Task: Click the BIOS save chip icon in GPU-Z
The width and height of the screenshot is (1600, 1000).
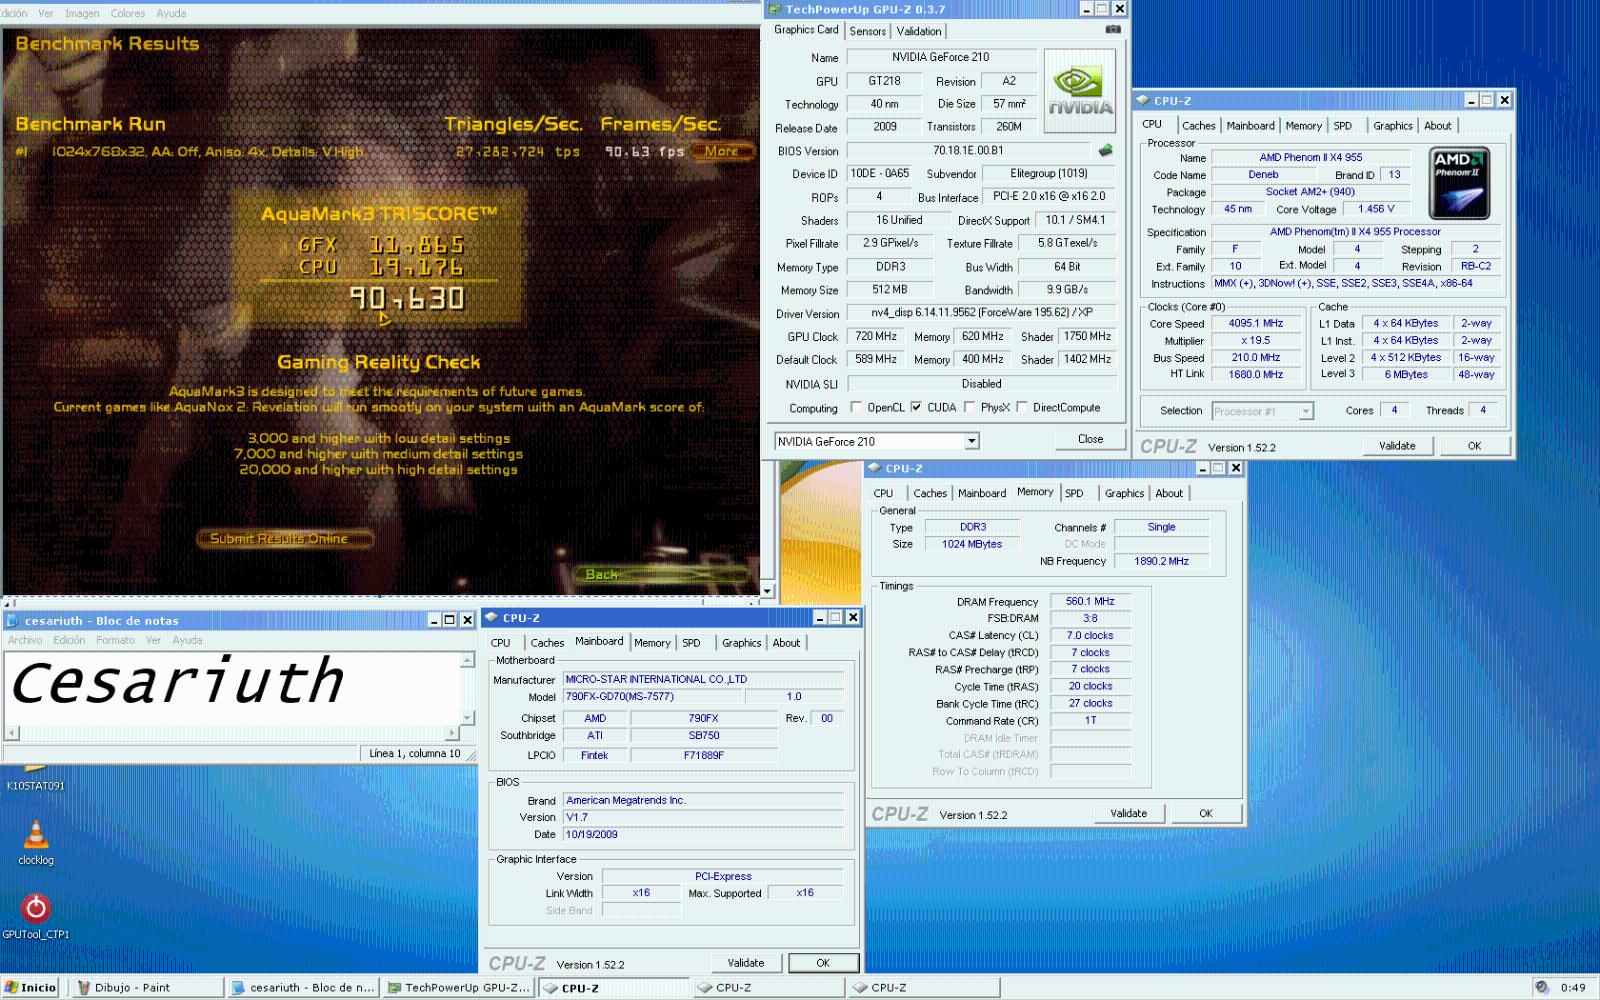Action: pos(1105,150)
